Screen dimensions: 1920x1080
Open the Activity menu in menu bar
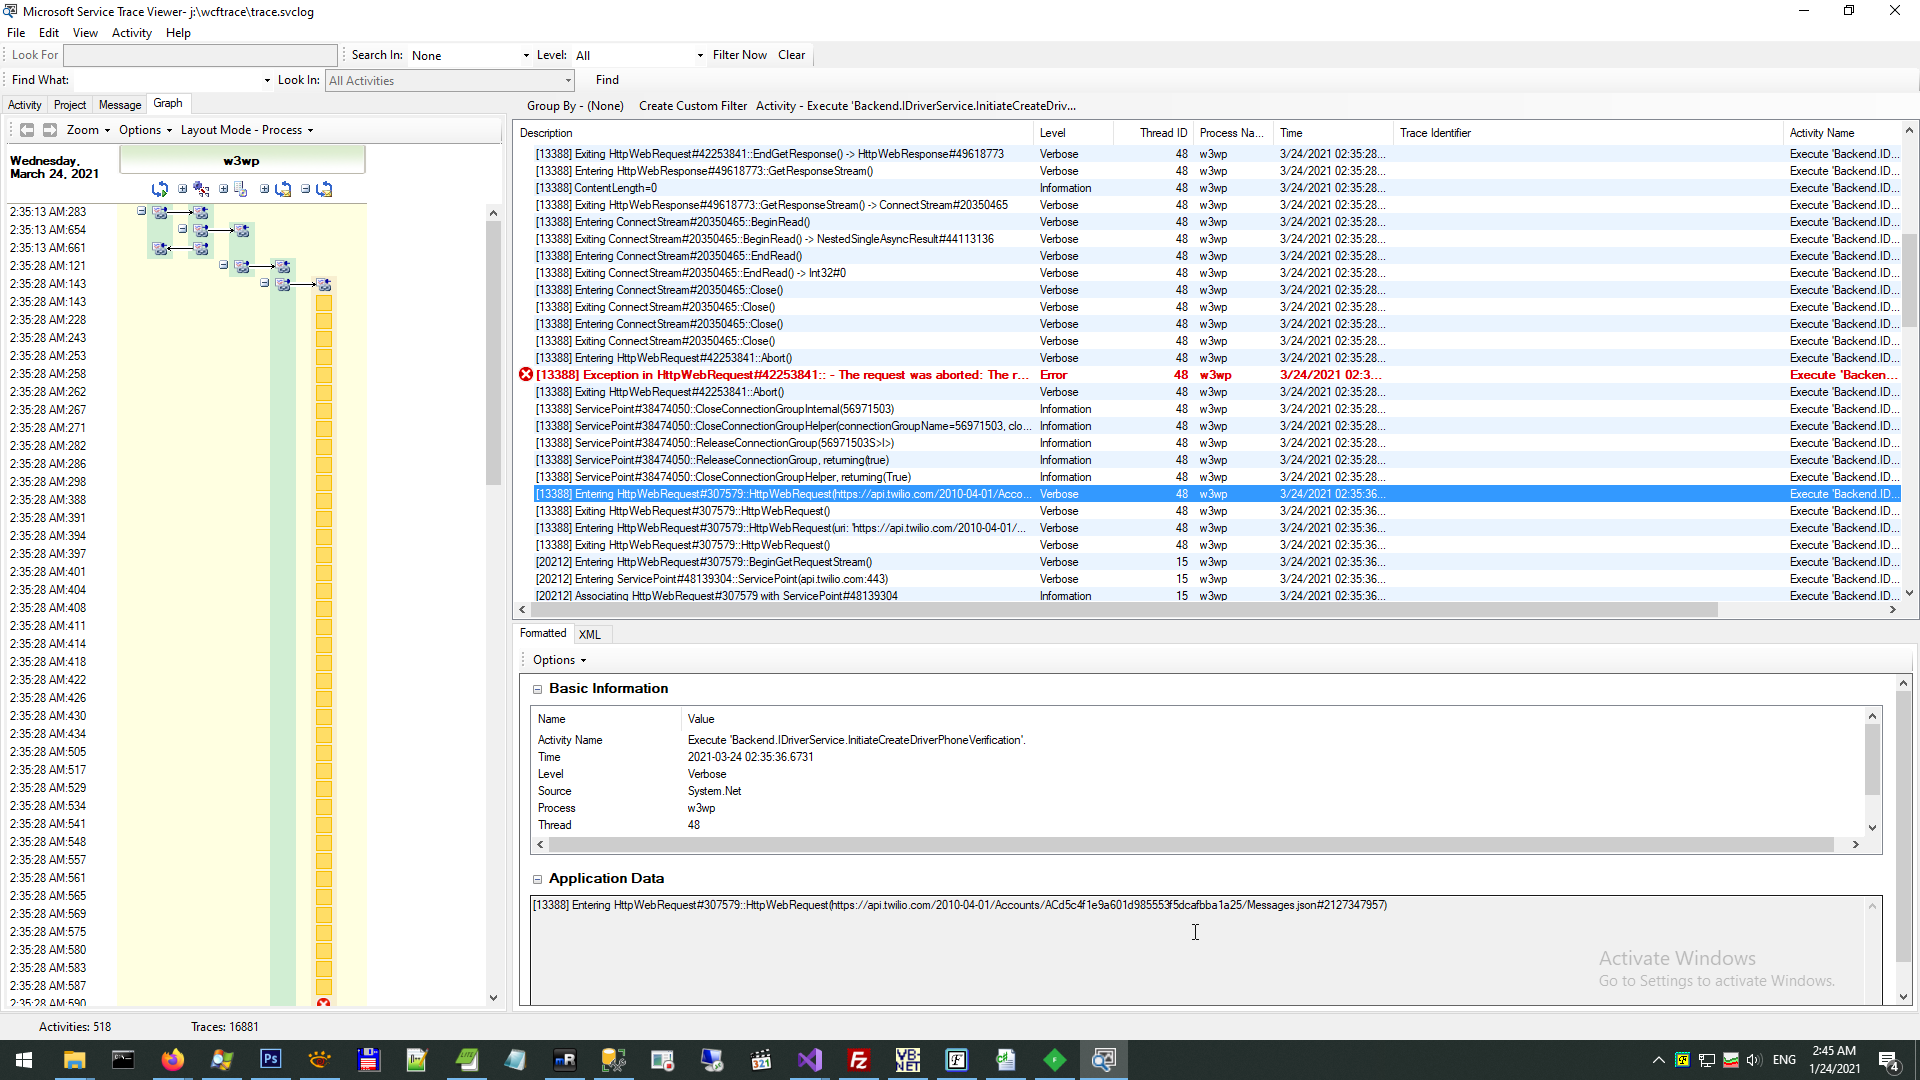[131, 33]
